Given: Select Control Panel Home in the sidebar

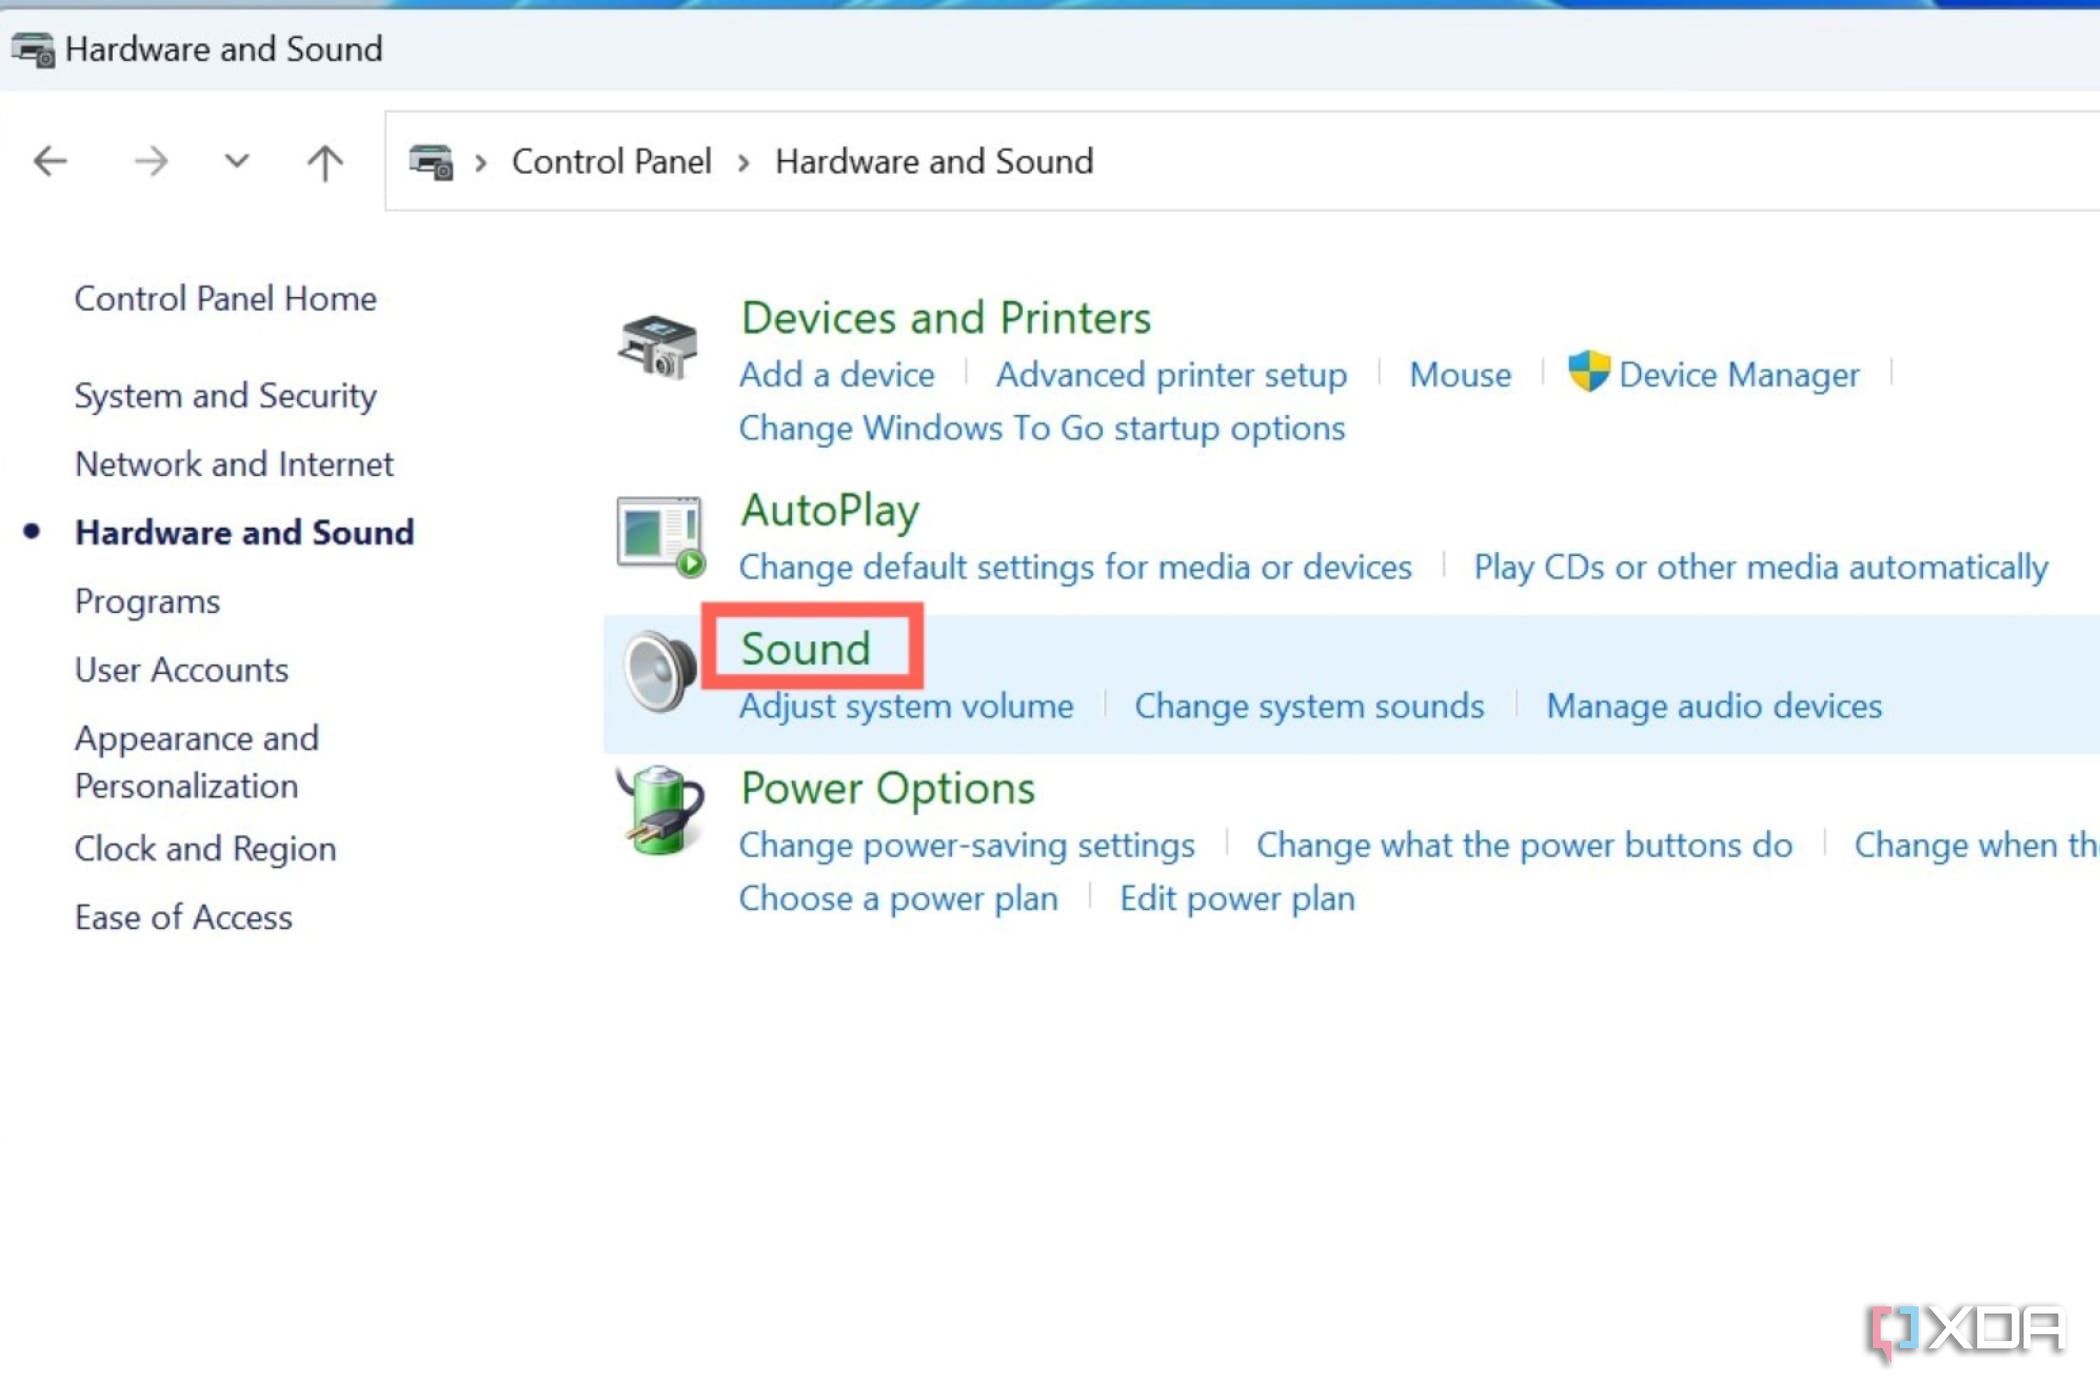Looking at the screenshot, I should 225,297.
